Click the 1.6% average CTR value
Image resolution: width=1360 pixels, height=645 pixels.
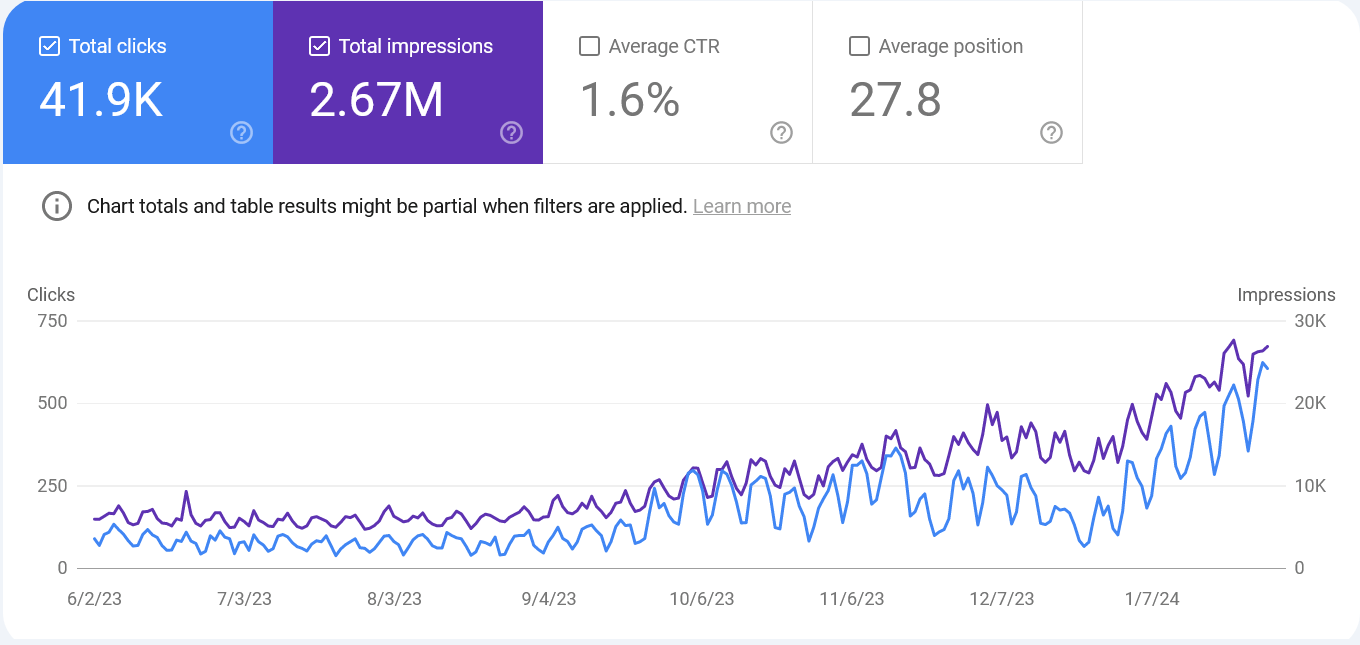(x=629, y=100)
